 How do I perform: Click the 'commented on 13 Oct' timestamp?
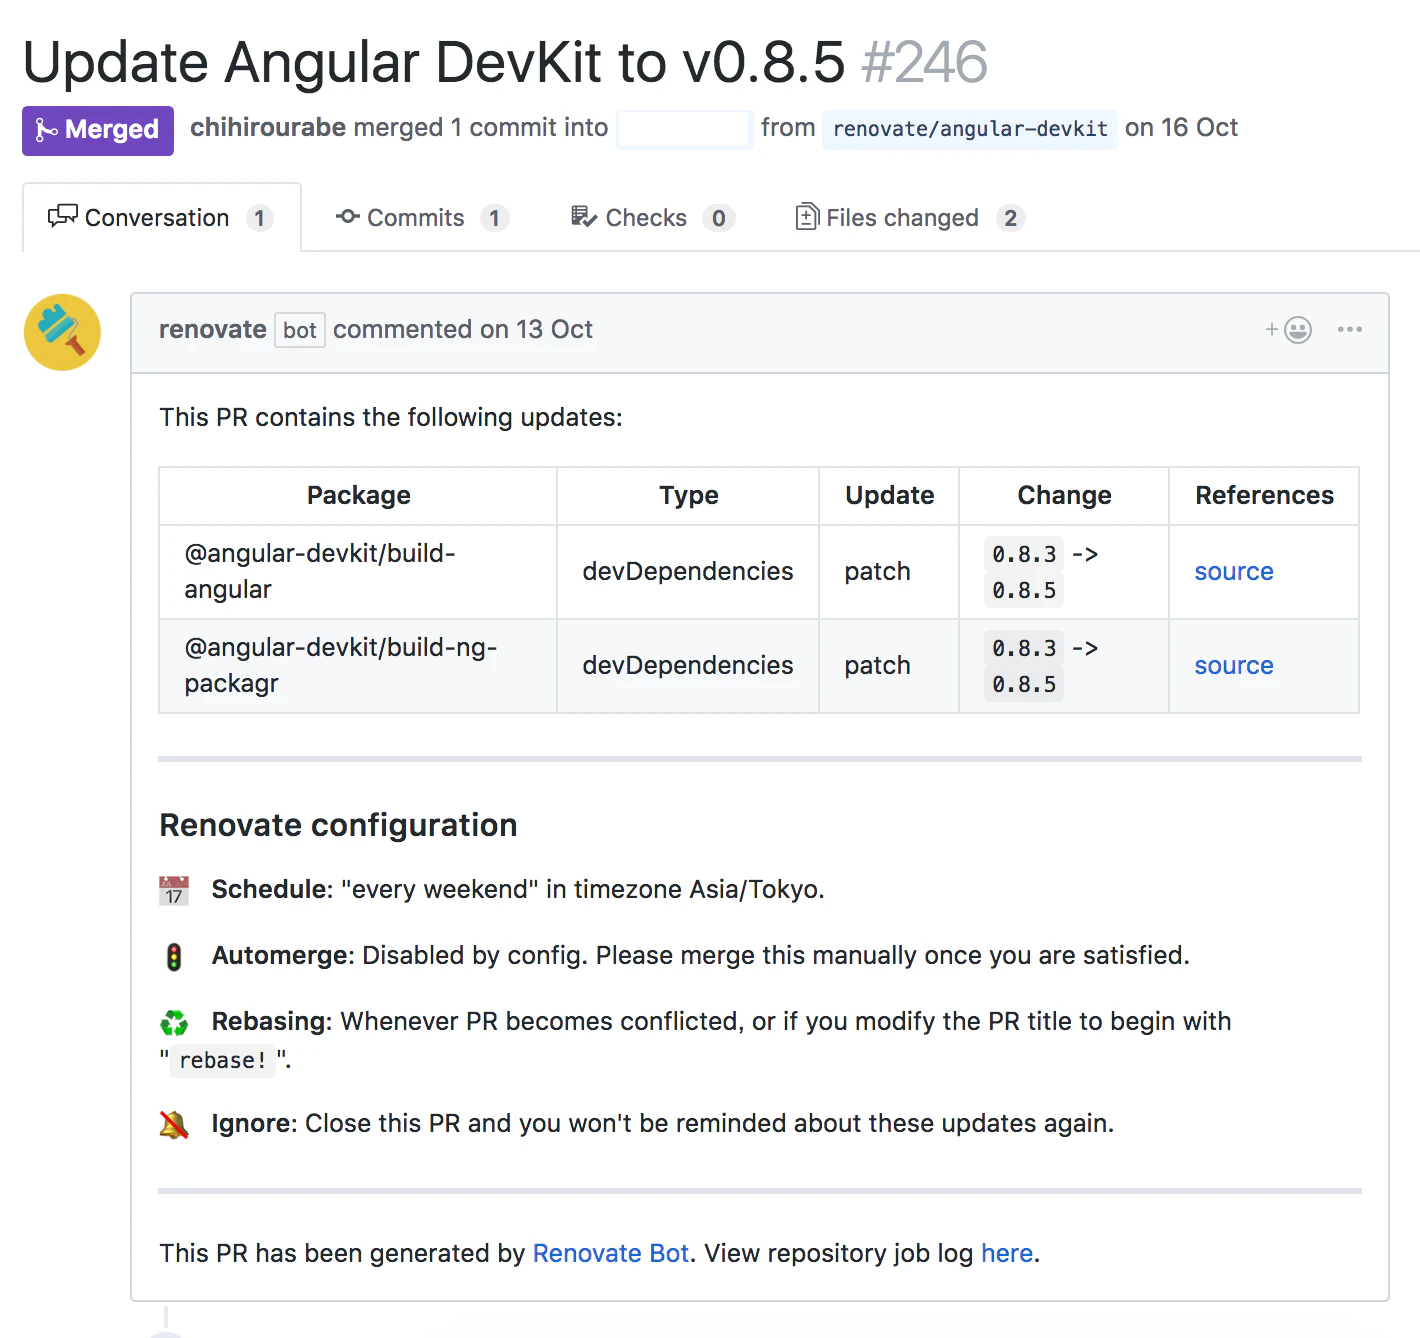pos(463,330)
